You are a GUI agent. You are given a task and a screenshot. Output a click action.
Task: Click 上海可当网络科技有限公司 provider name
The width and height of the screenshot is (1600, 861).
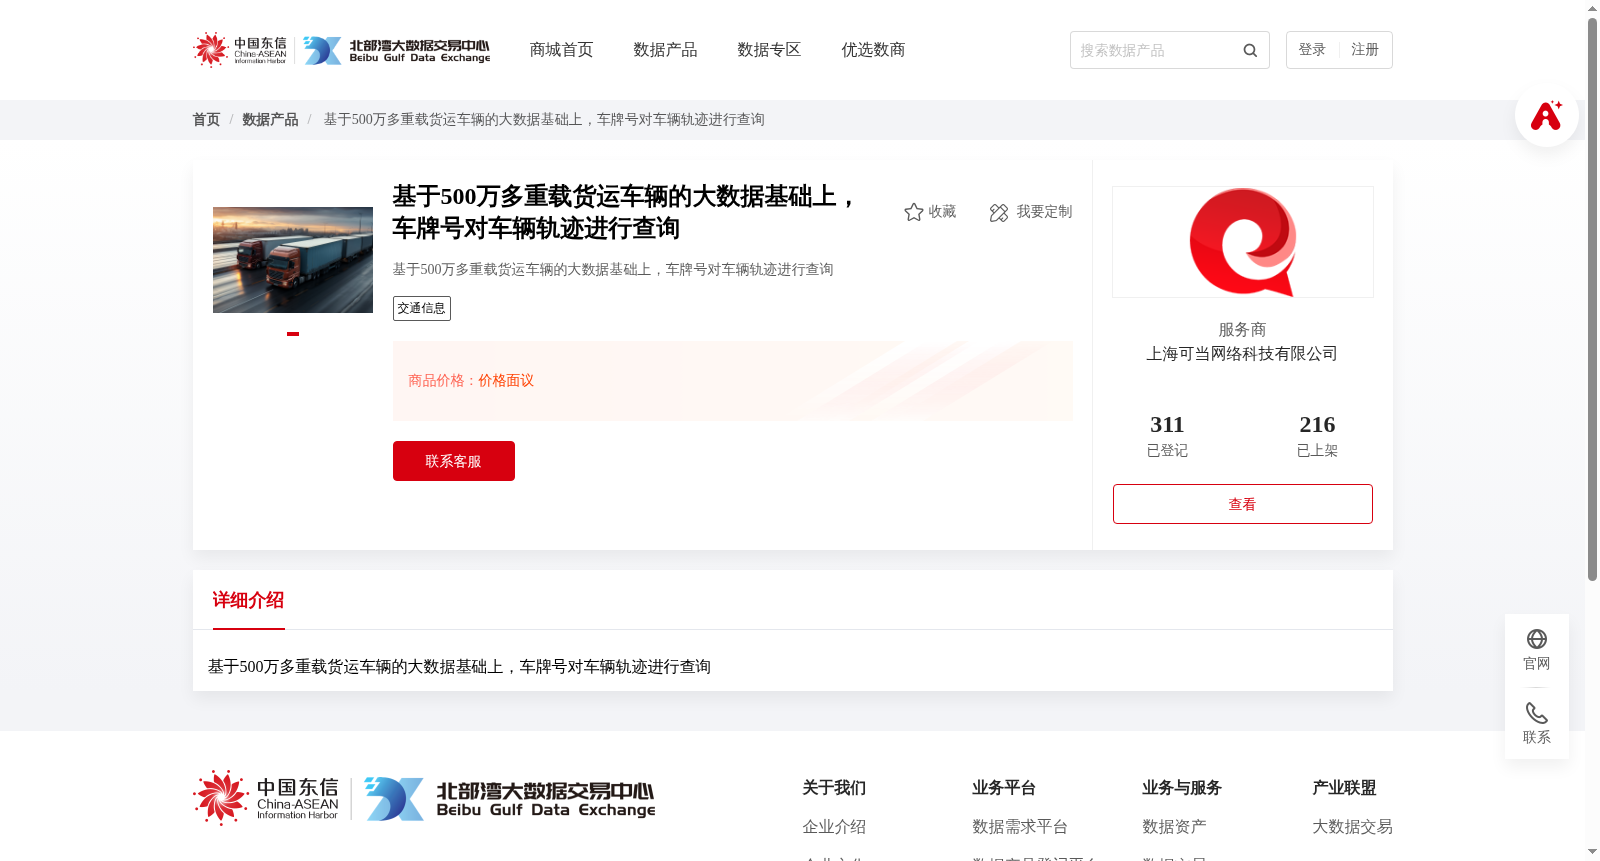(x=1242, y=354)
